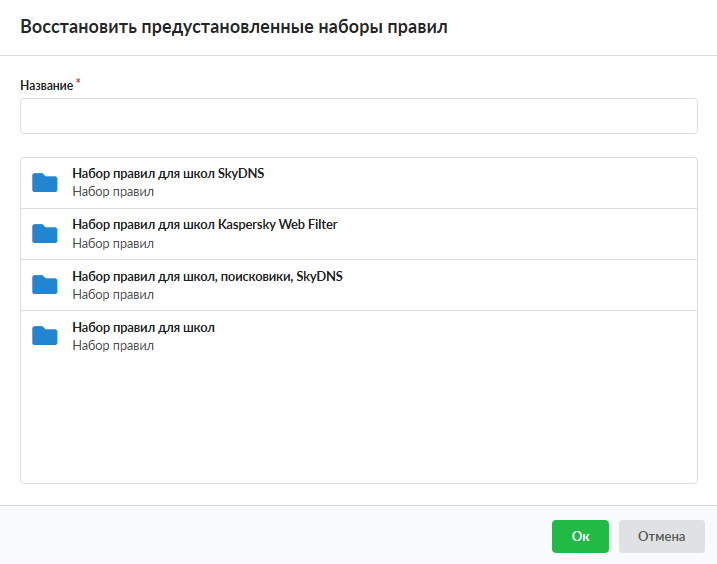Click folder icon for Kaspersky Web Filter set
The width and height of the screenshot is (717, 564).
point(45,233)
